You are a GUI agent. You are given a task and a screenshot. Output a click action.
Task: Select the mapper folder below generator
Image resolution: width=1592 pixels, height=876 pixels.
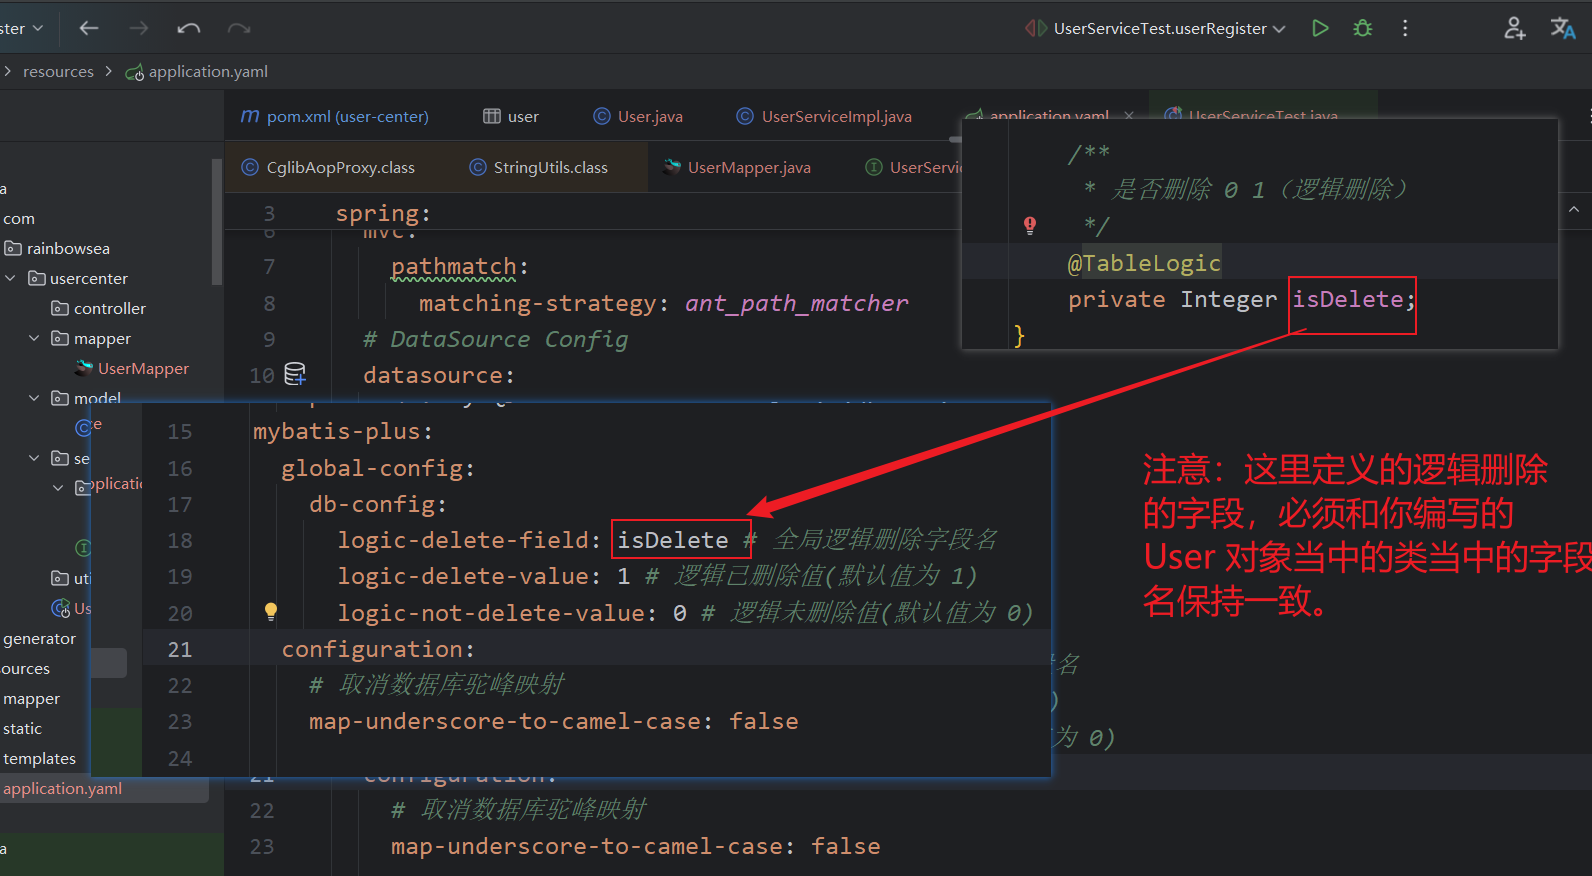point(31,698)
